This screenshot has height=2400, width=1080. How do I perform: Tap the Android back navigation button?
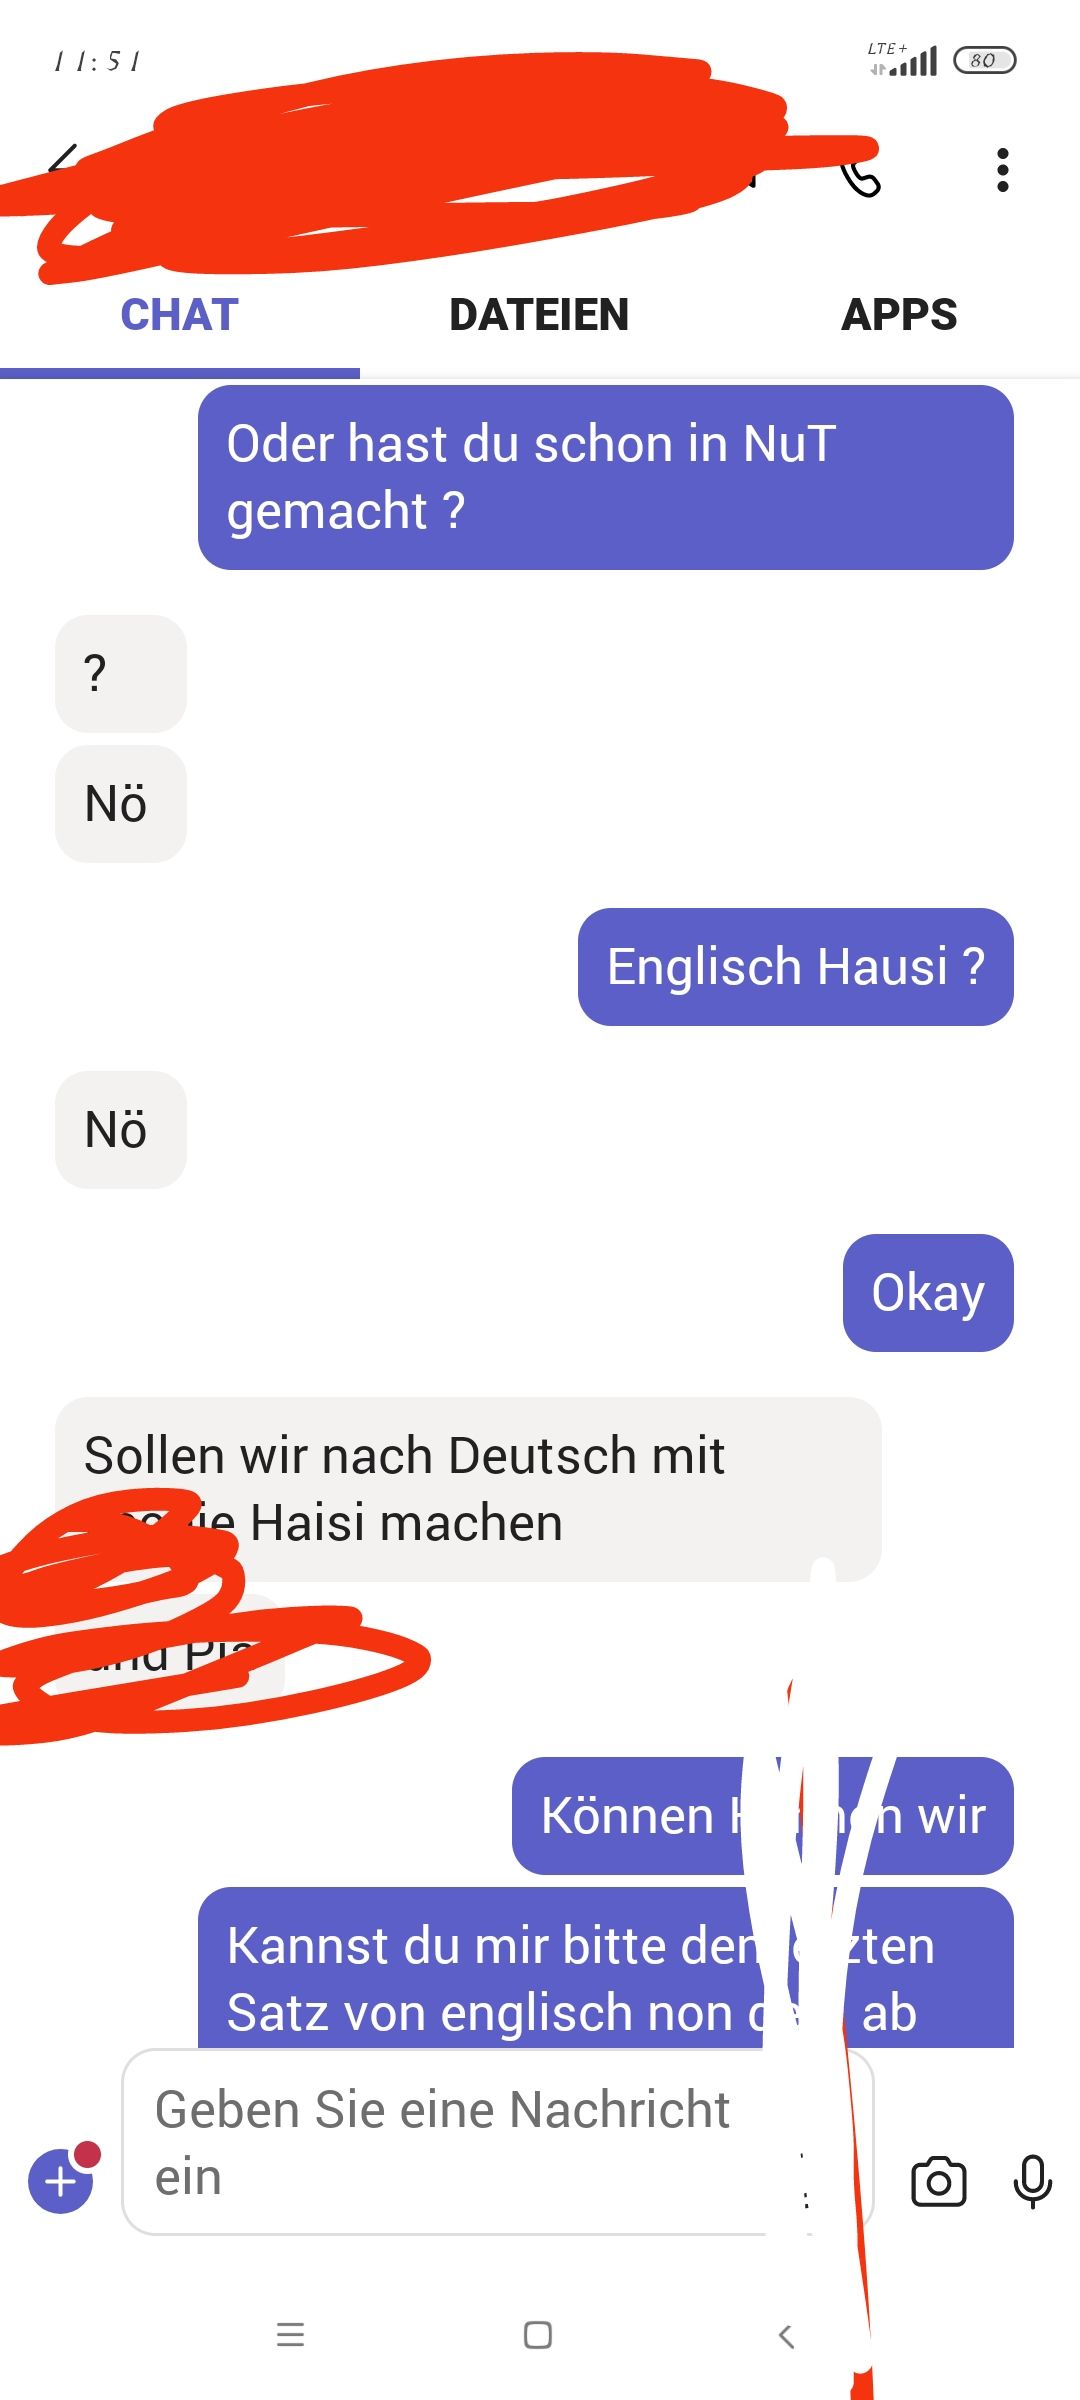[786, 2335]
